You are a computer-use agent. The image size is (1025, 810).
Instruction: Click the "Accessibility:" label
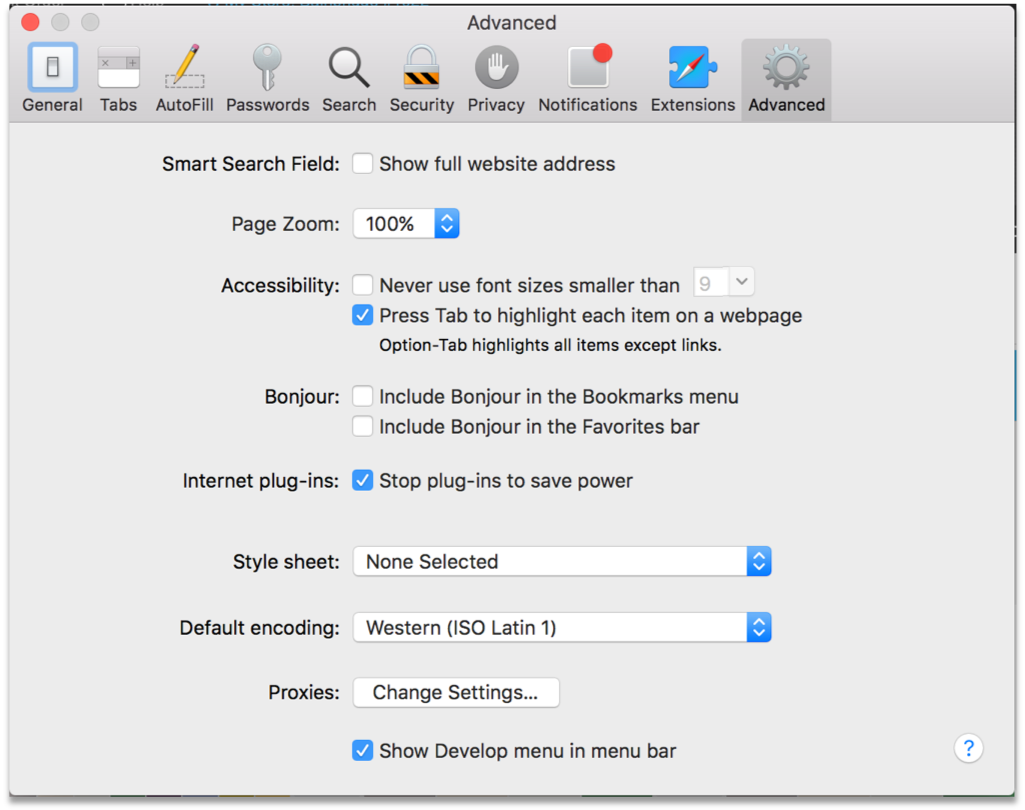pos(280,286)
